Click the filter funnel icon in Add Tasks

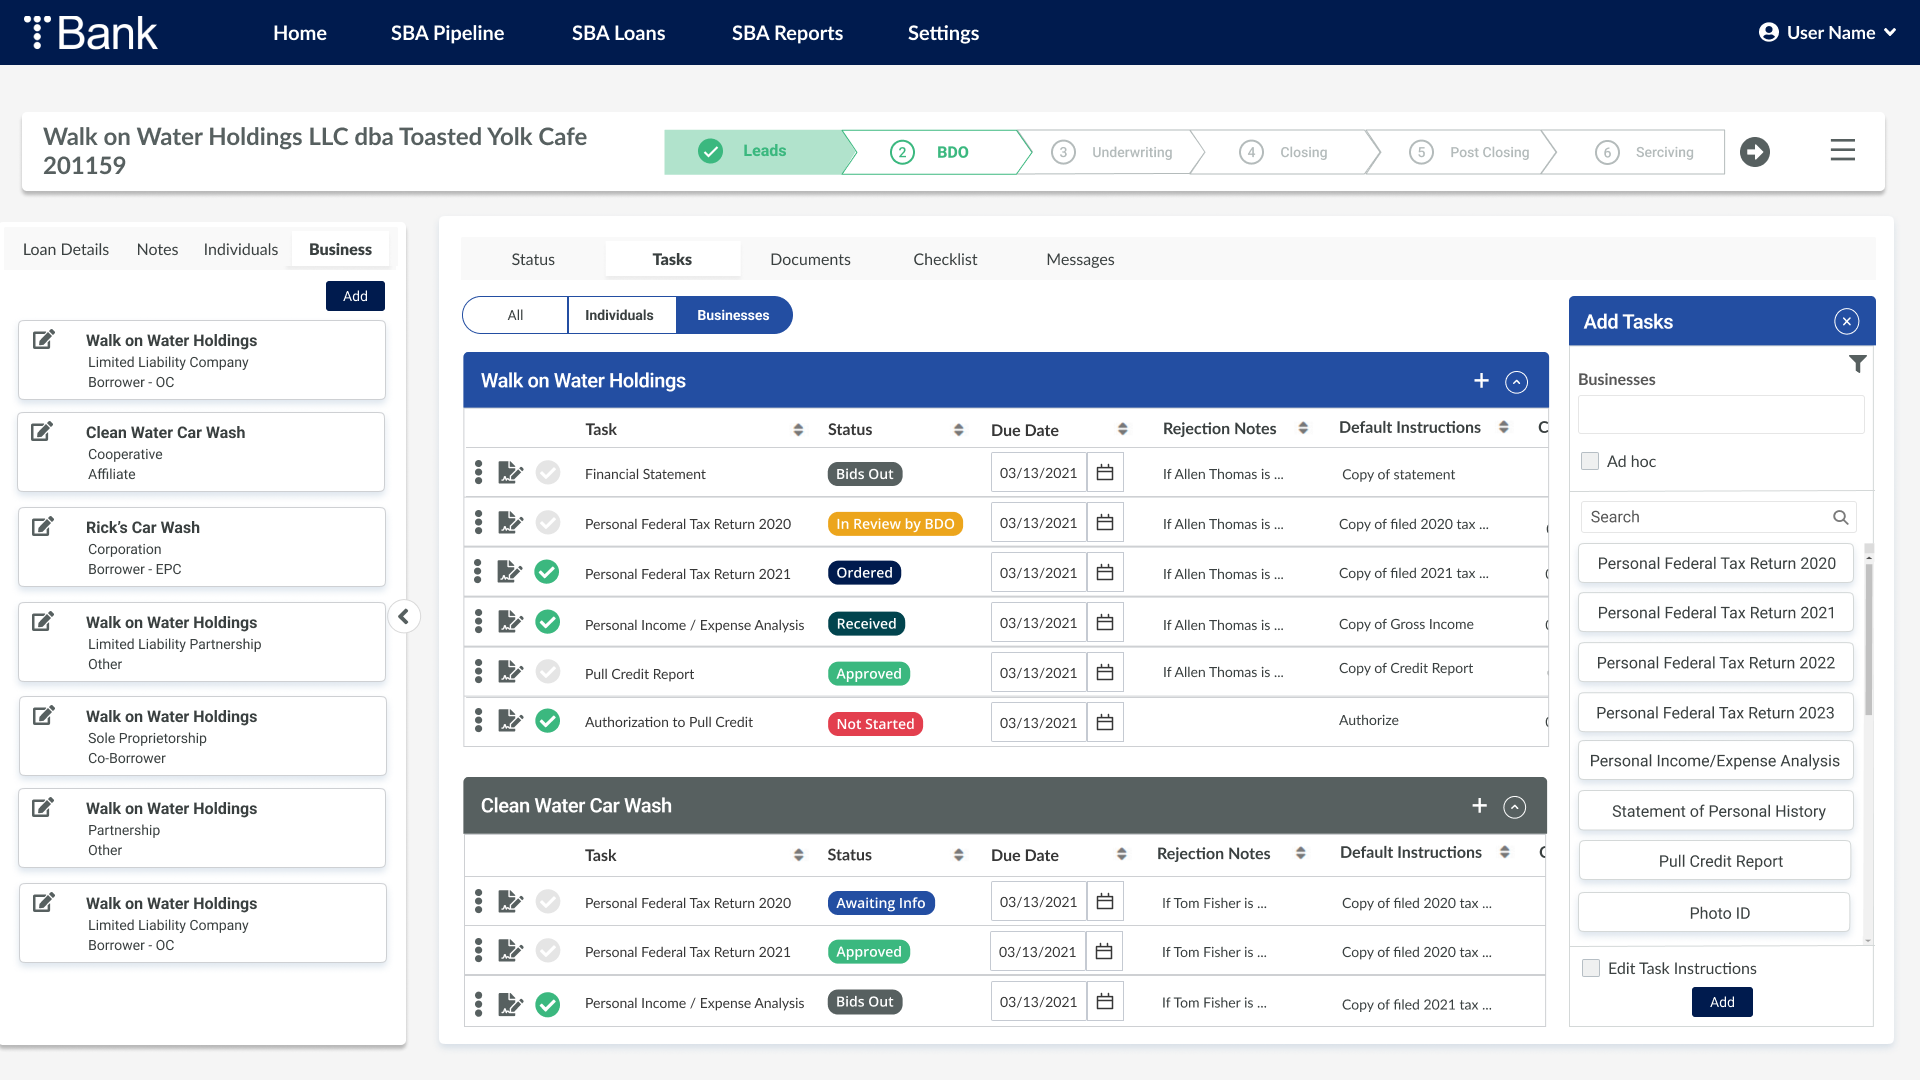pyautogui.click(x=1857, y=364)
